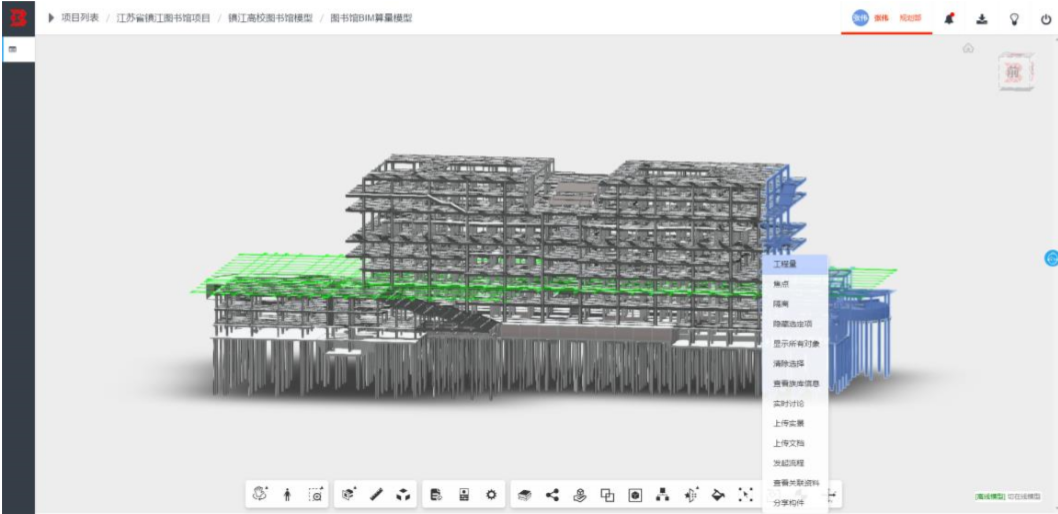
Task: Choose 焦点 from the context menu
Action: point(794,284)
